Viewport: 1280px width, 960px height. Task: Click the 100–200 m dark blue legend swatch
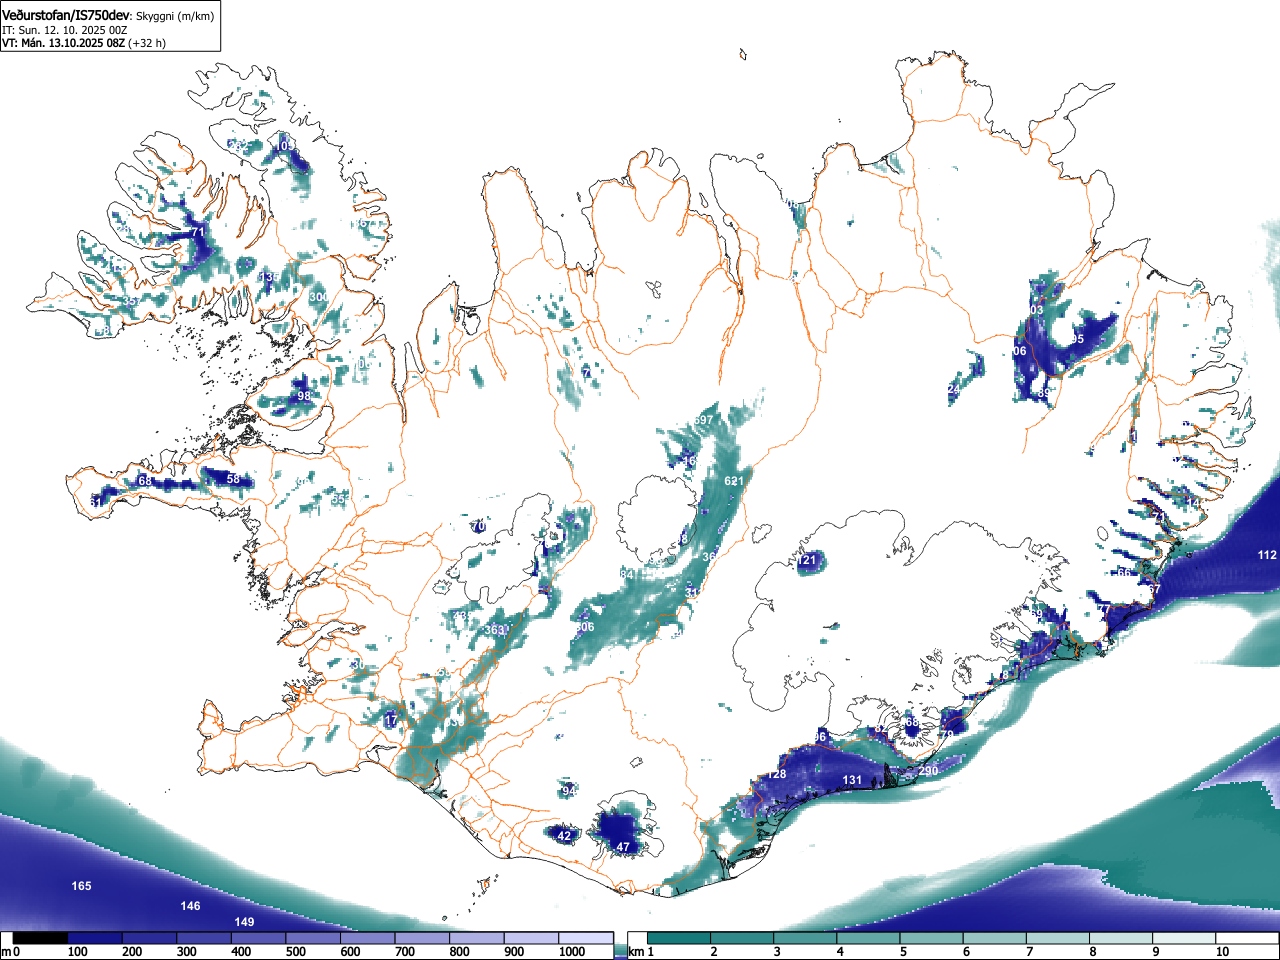click(95, 938)
